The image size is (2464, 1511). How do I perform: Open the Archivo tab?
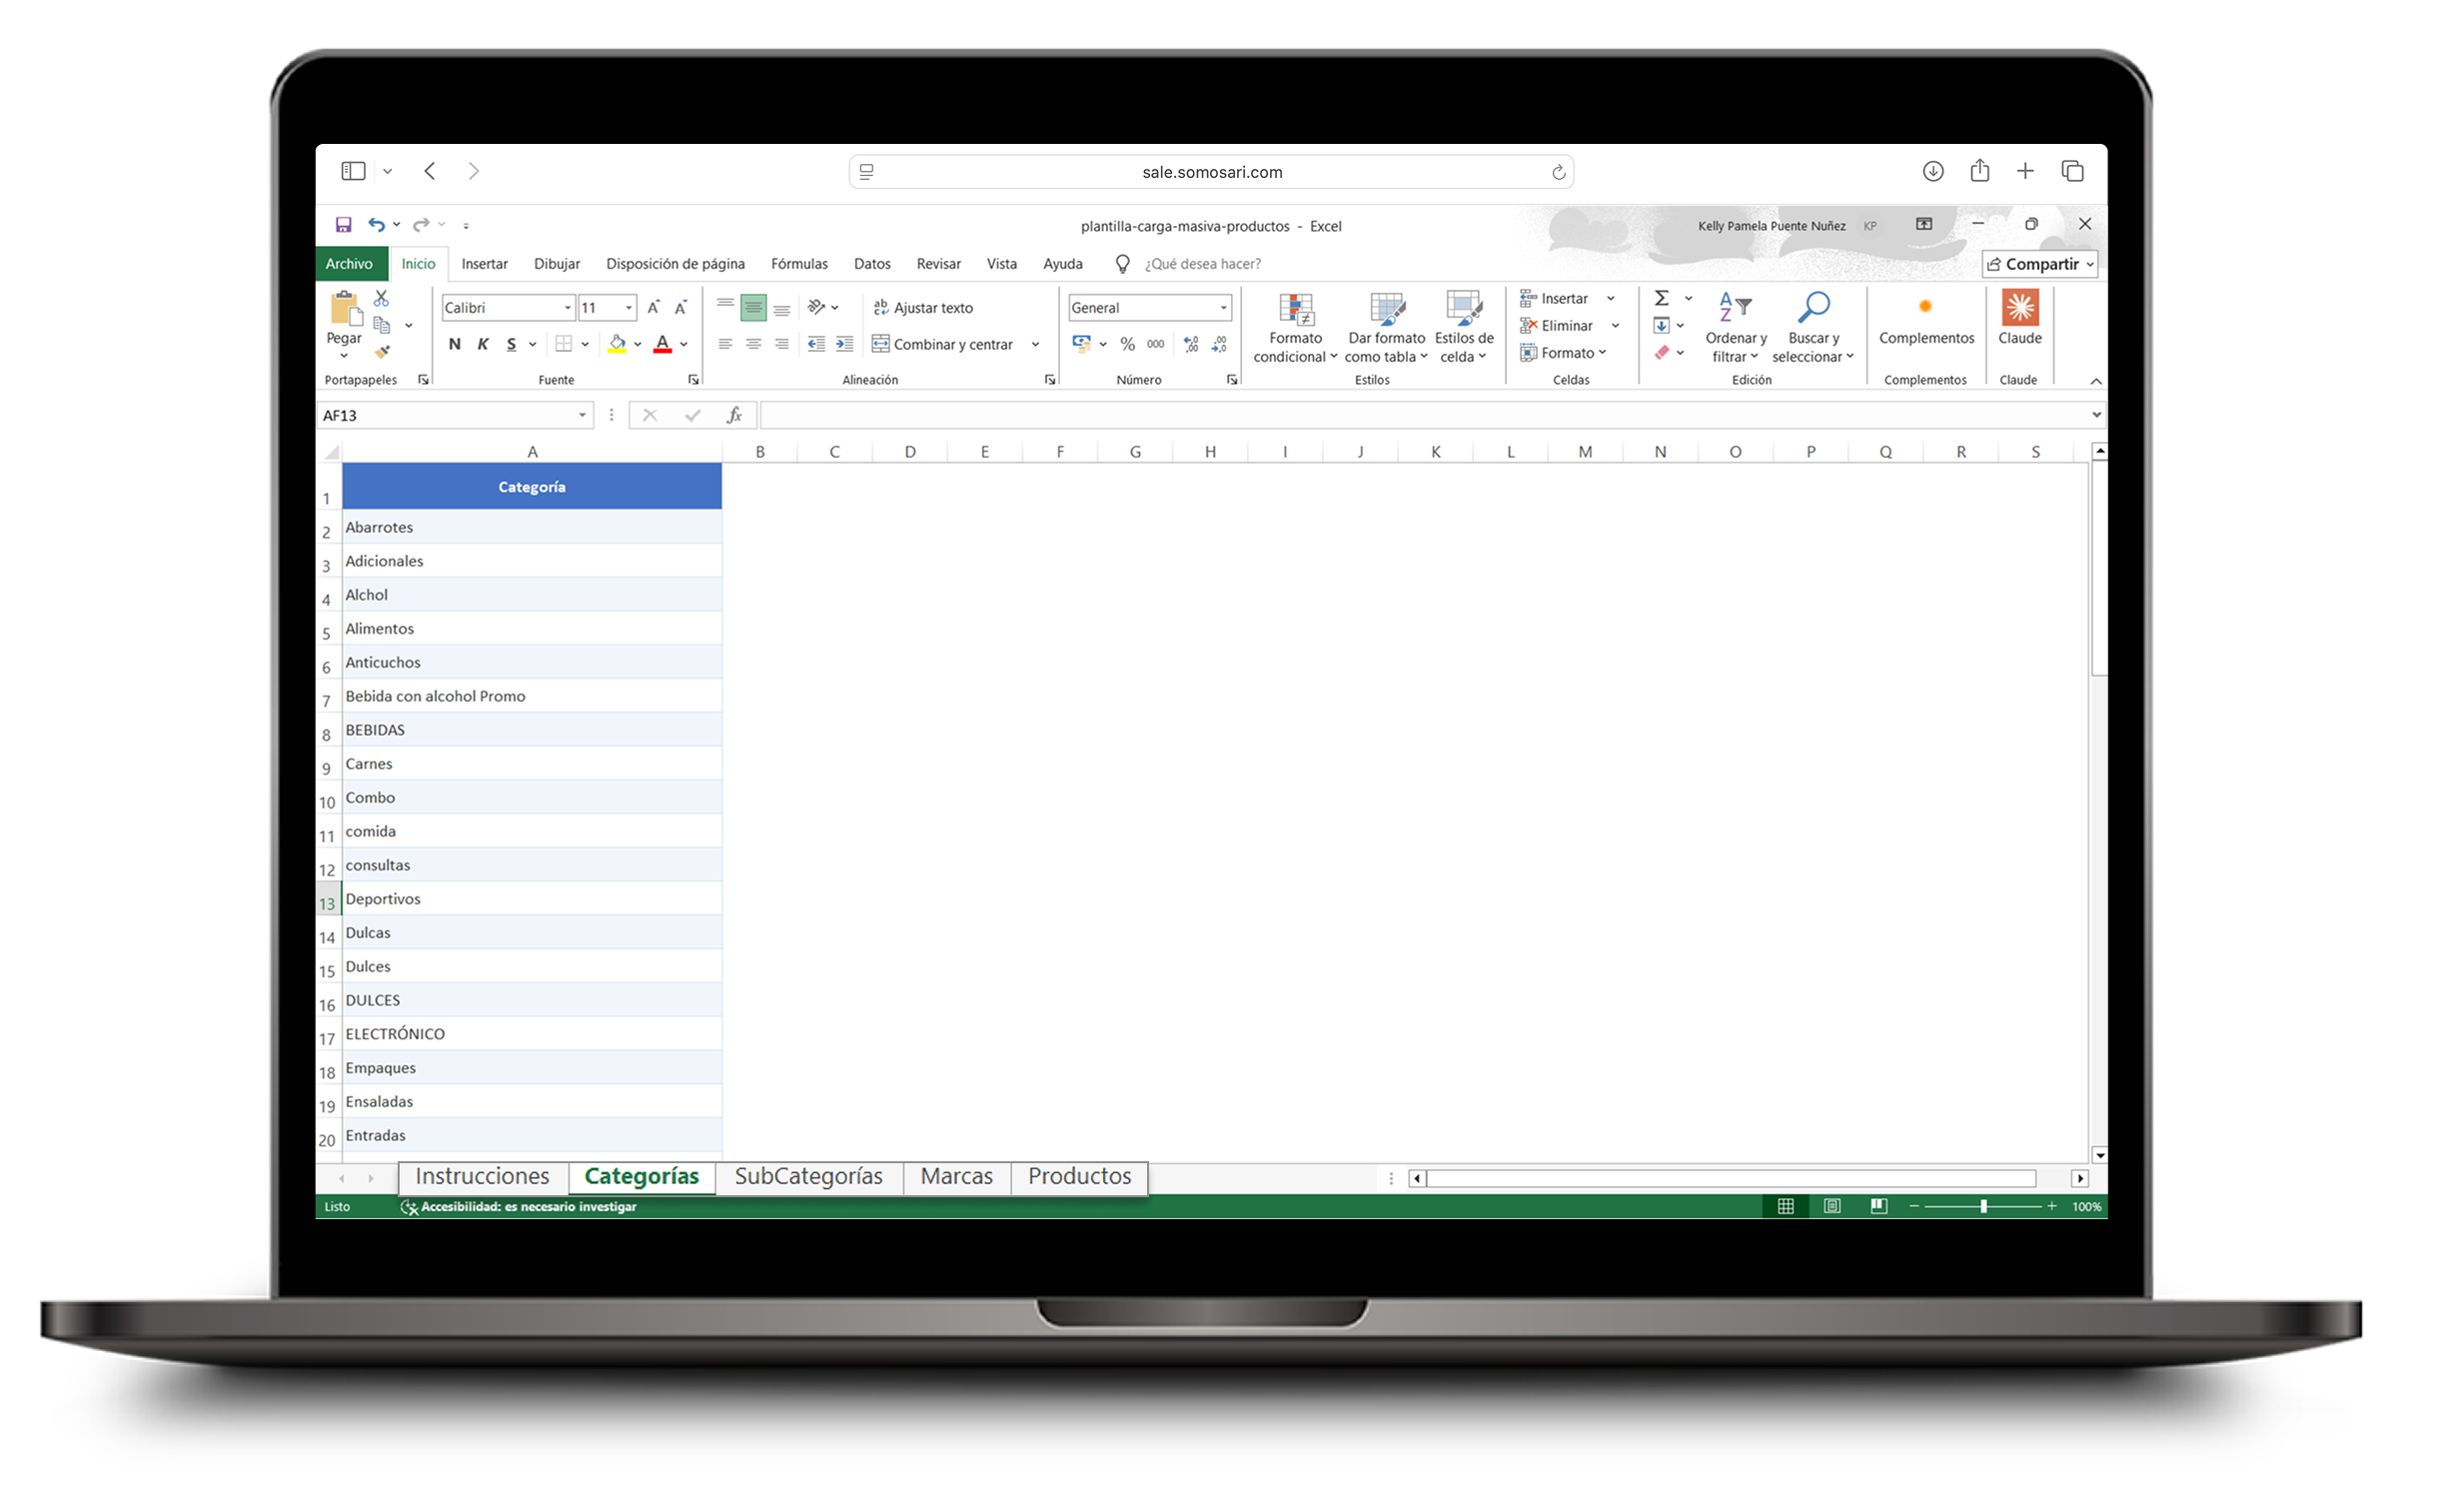(349, 264)
